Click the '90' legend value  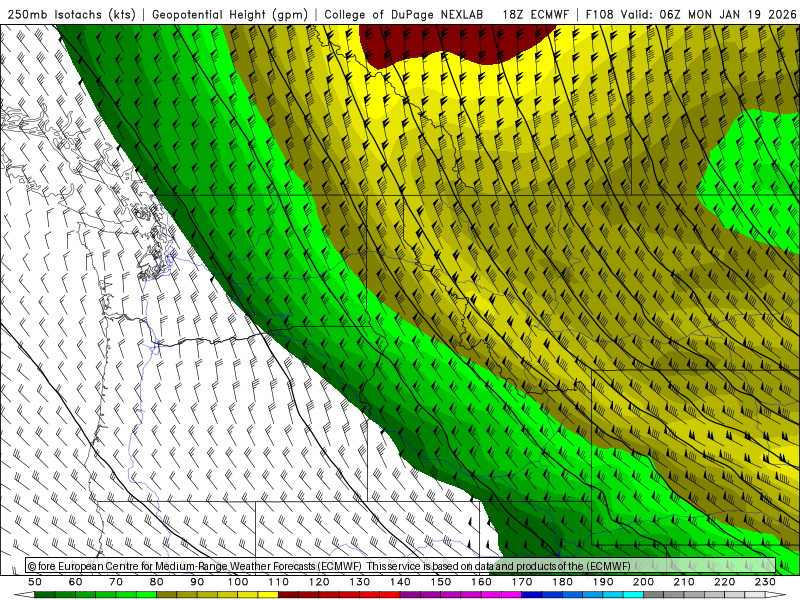197,582
